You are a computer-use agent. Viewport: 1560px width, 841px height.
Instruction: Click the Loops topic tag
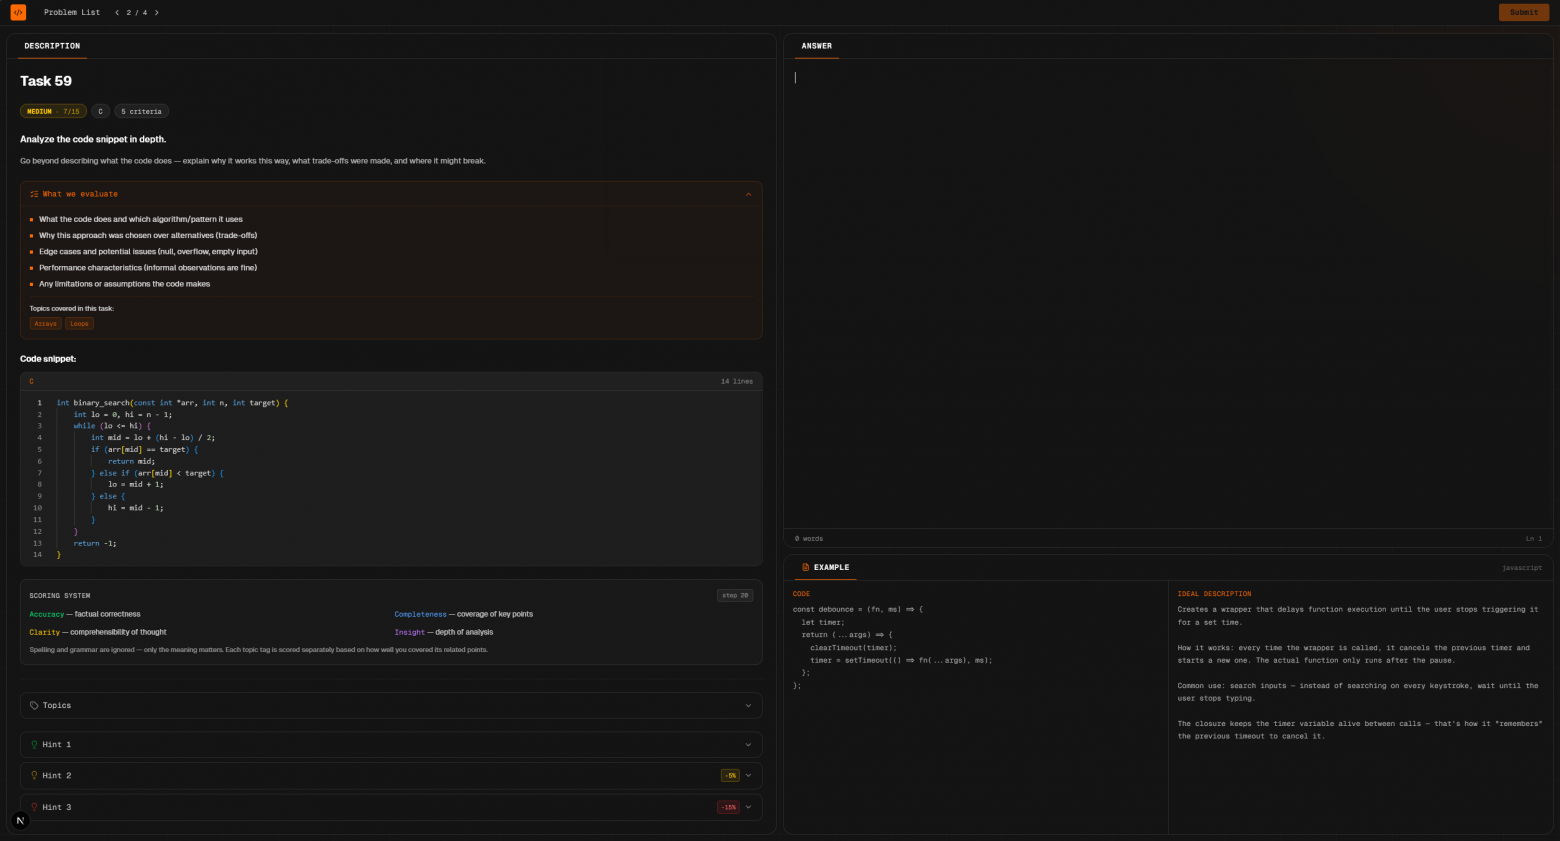click(79, 324)
